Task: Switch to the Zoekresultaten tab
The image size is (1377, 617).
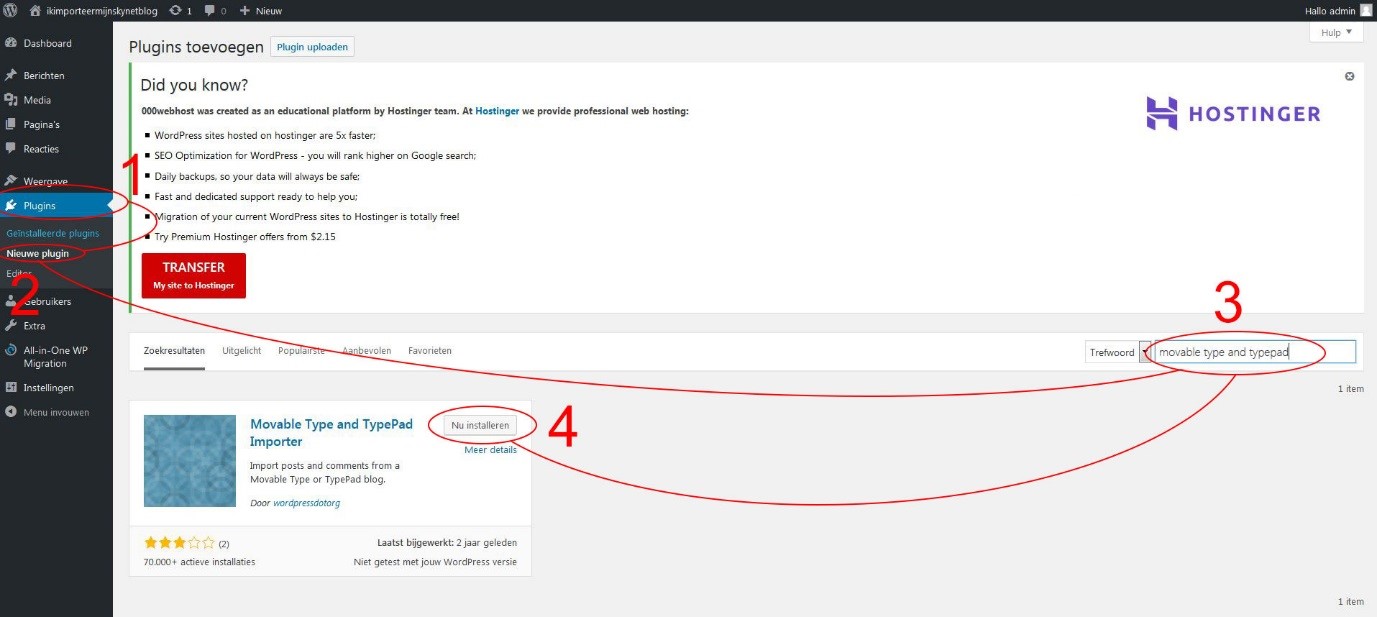Action: click(x=174, y=351)
